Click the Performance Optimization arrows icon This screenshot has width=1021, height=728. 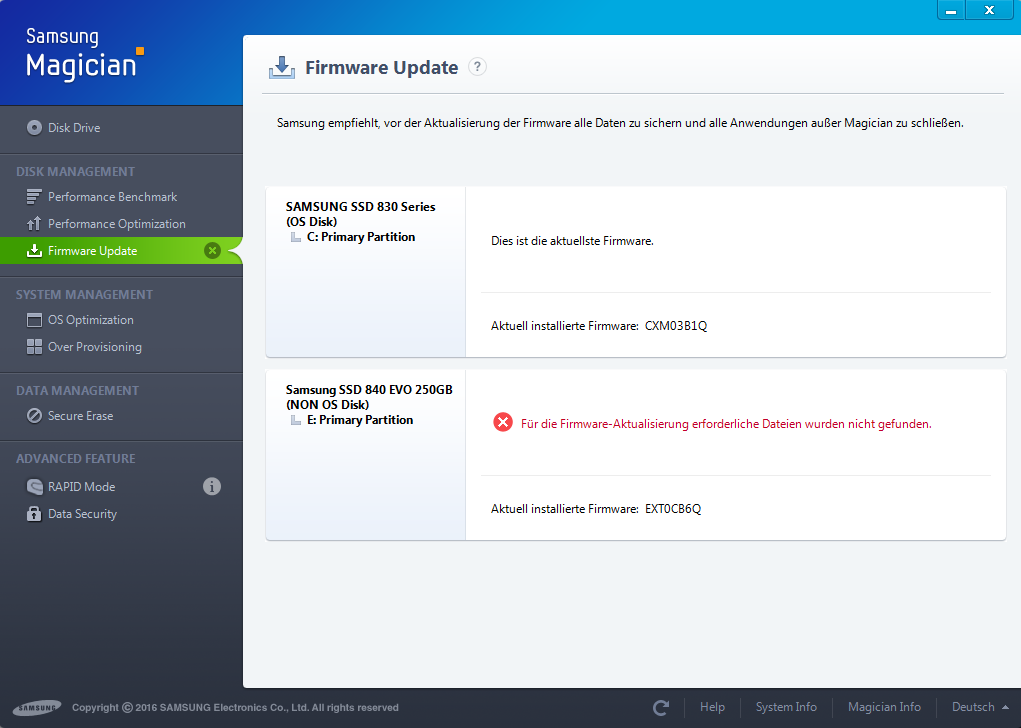34,224
